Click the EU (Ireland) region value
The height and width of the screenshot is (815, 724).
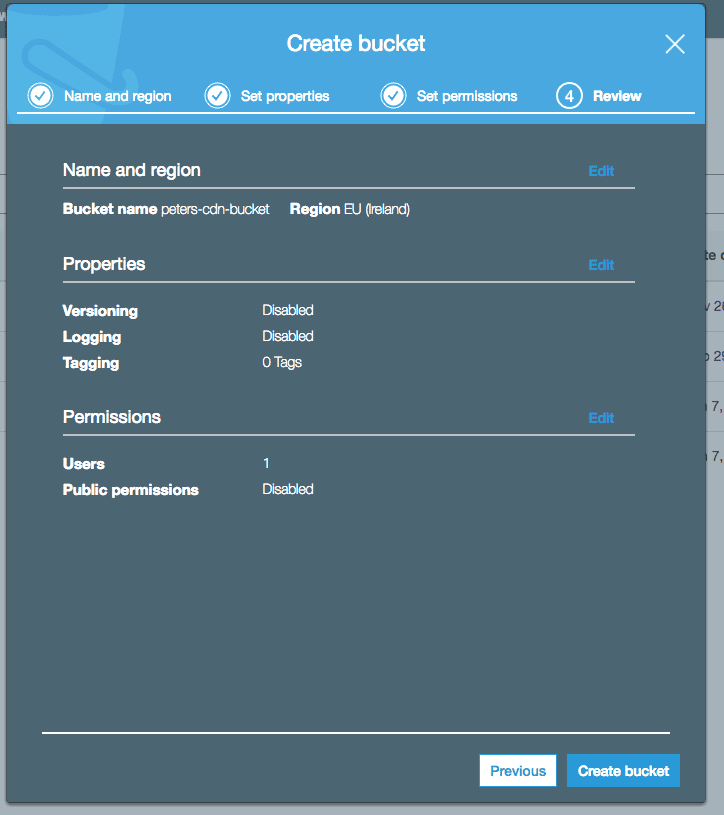[x=376, y=210]
